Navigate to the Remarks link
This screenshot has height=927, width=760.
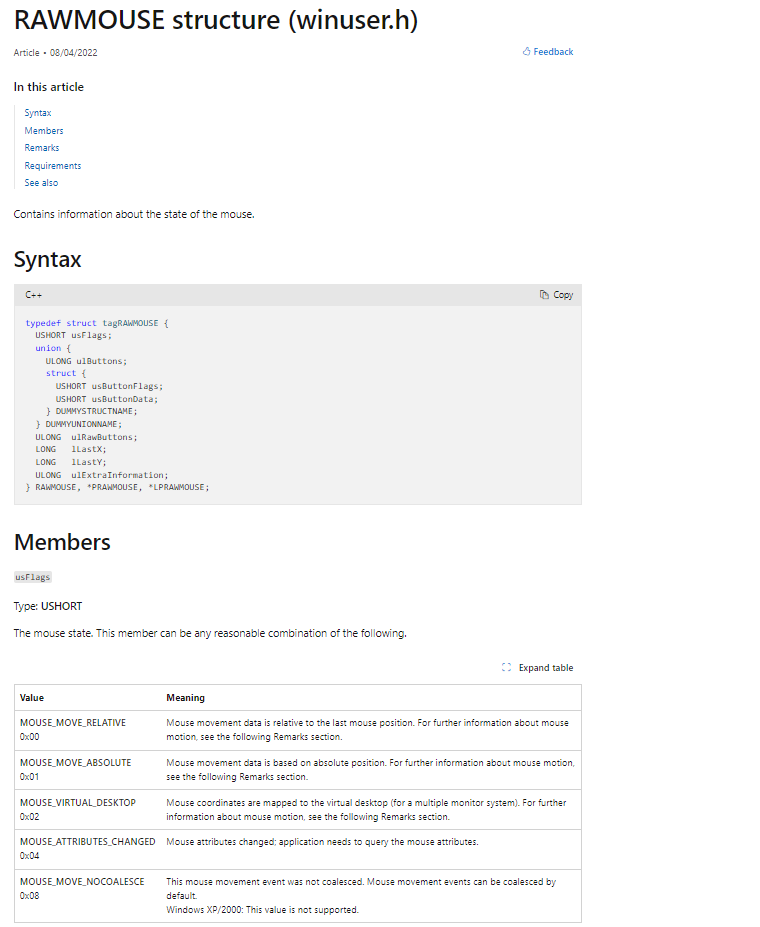pos(41,147)
